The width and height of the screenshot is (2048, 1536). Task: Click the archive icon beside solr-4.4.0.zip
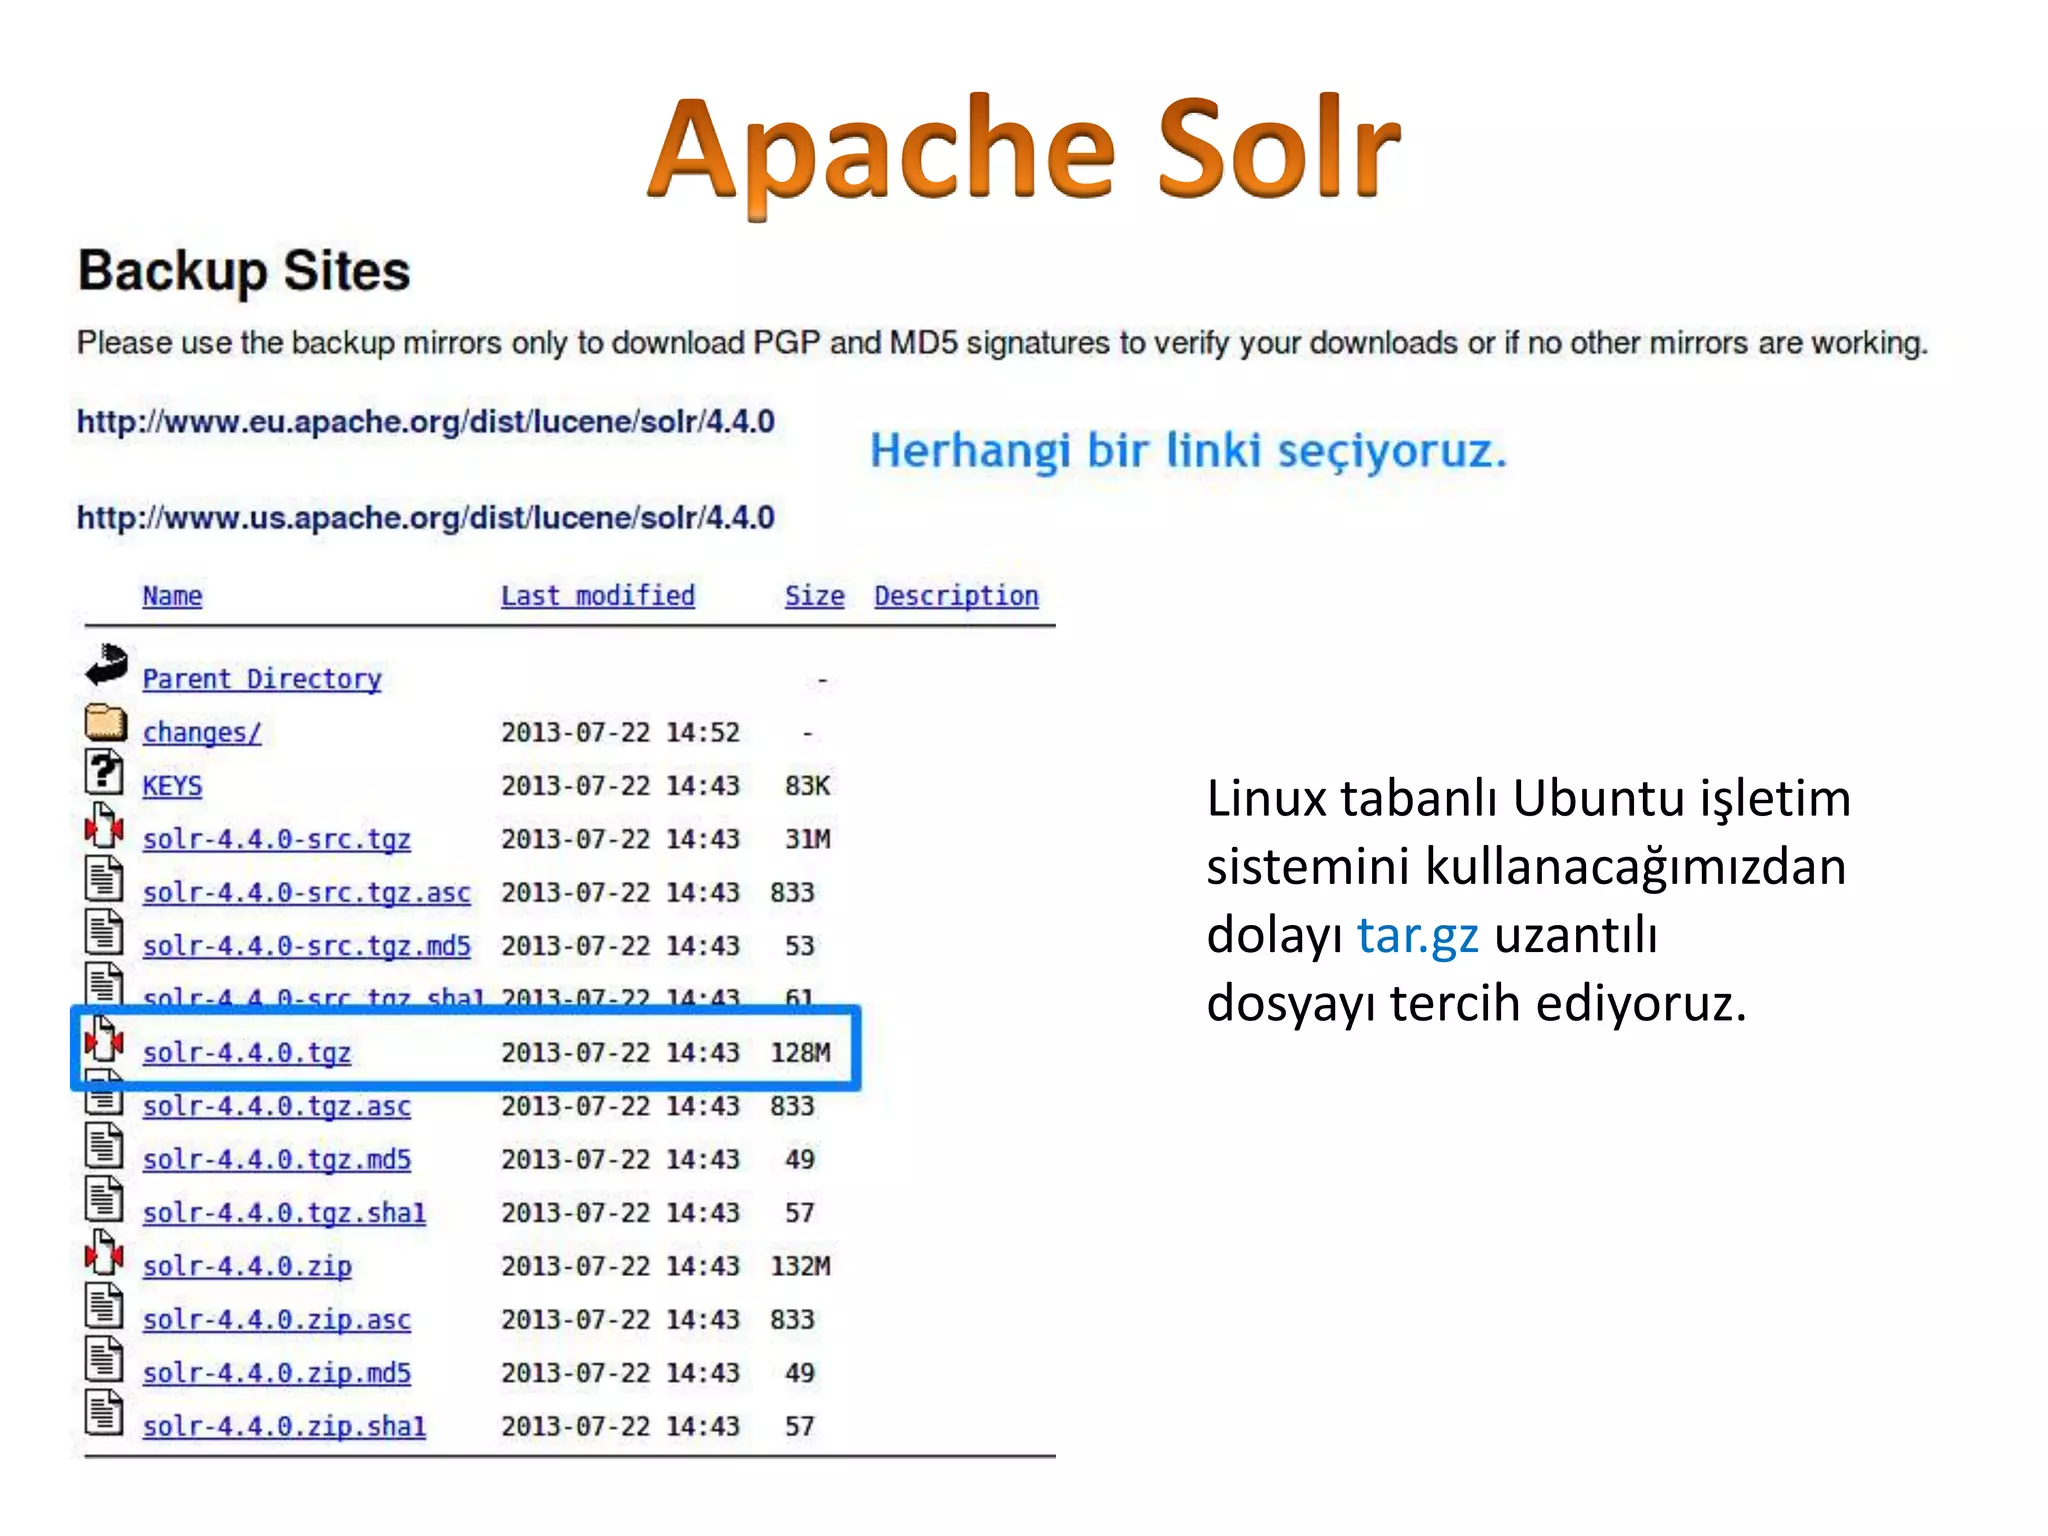click(x=104, y=1253)
